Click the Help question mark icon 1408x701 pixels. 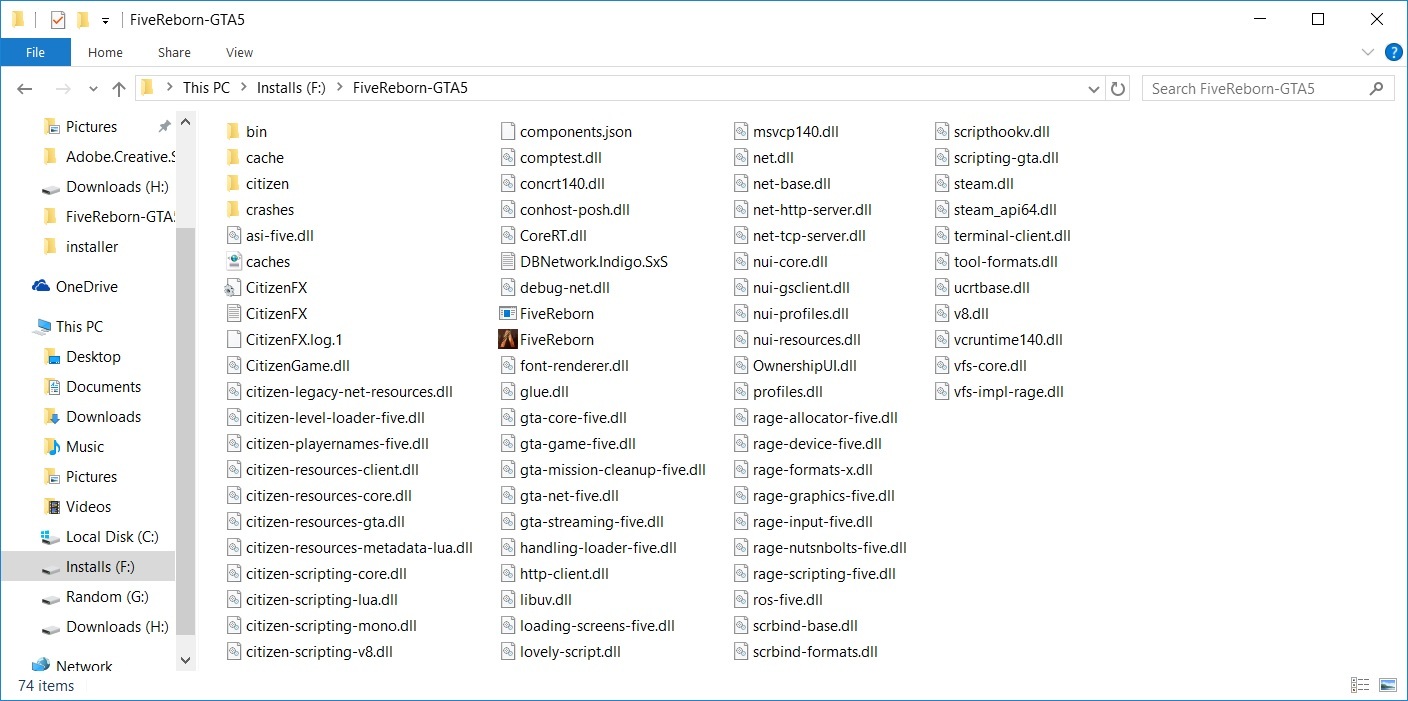click(1393, 52)
